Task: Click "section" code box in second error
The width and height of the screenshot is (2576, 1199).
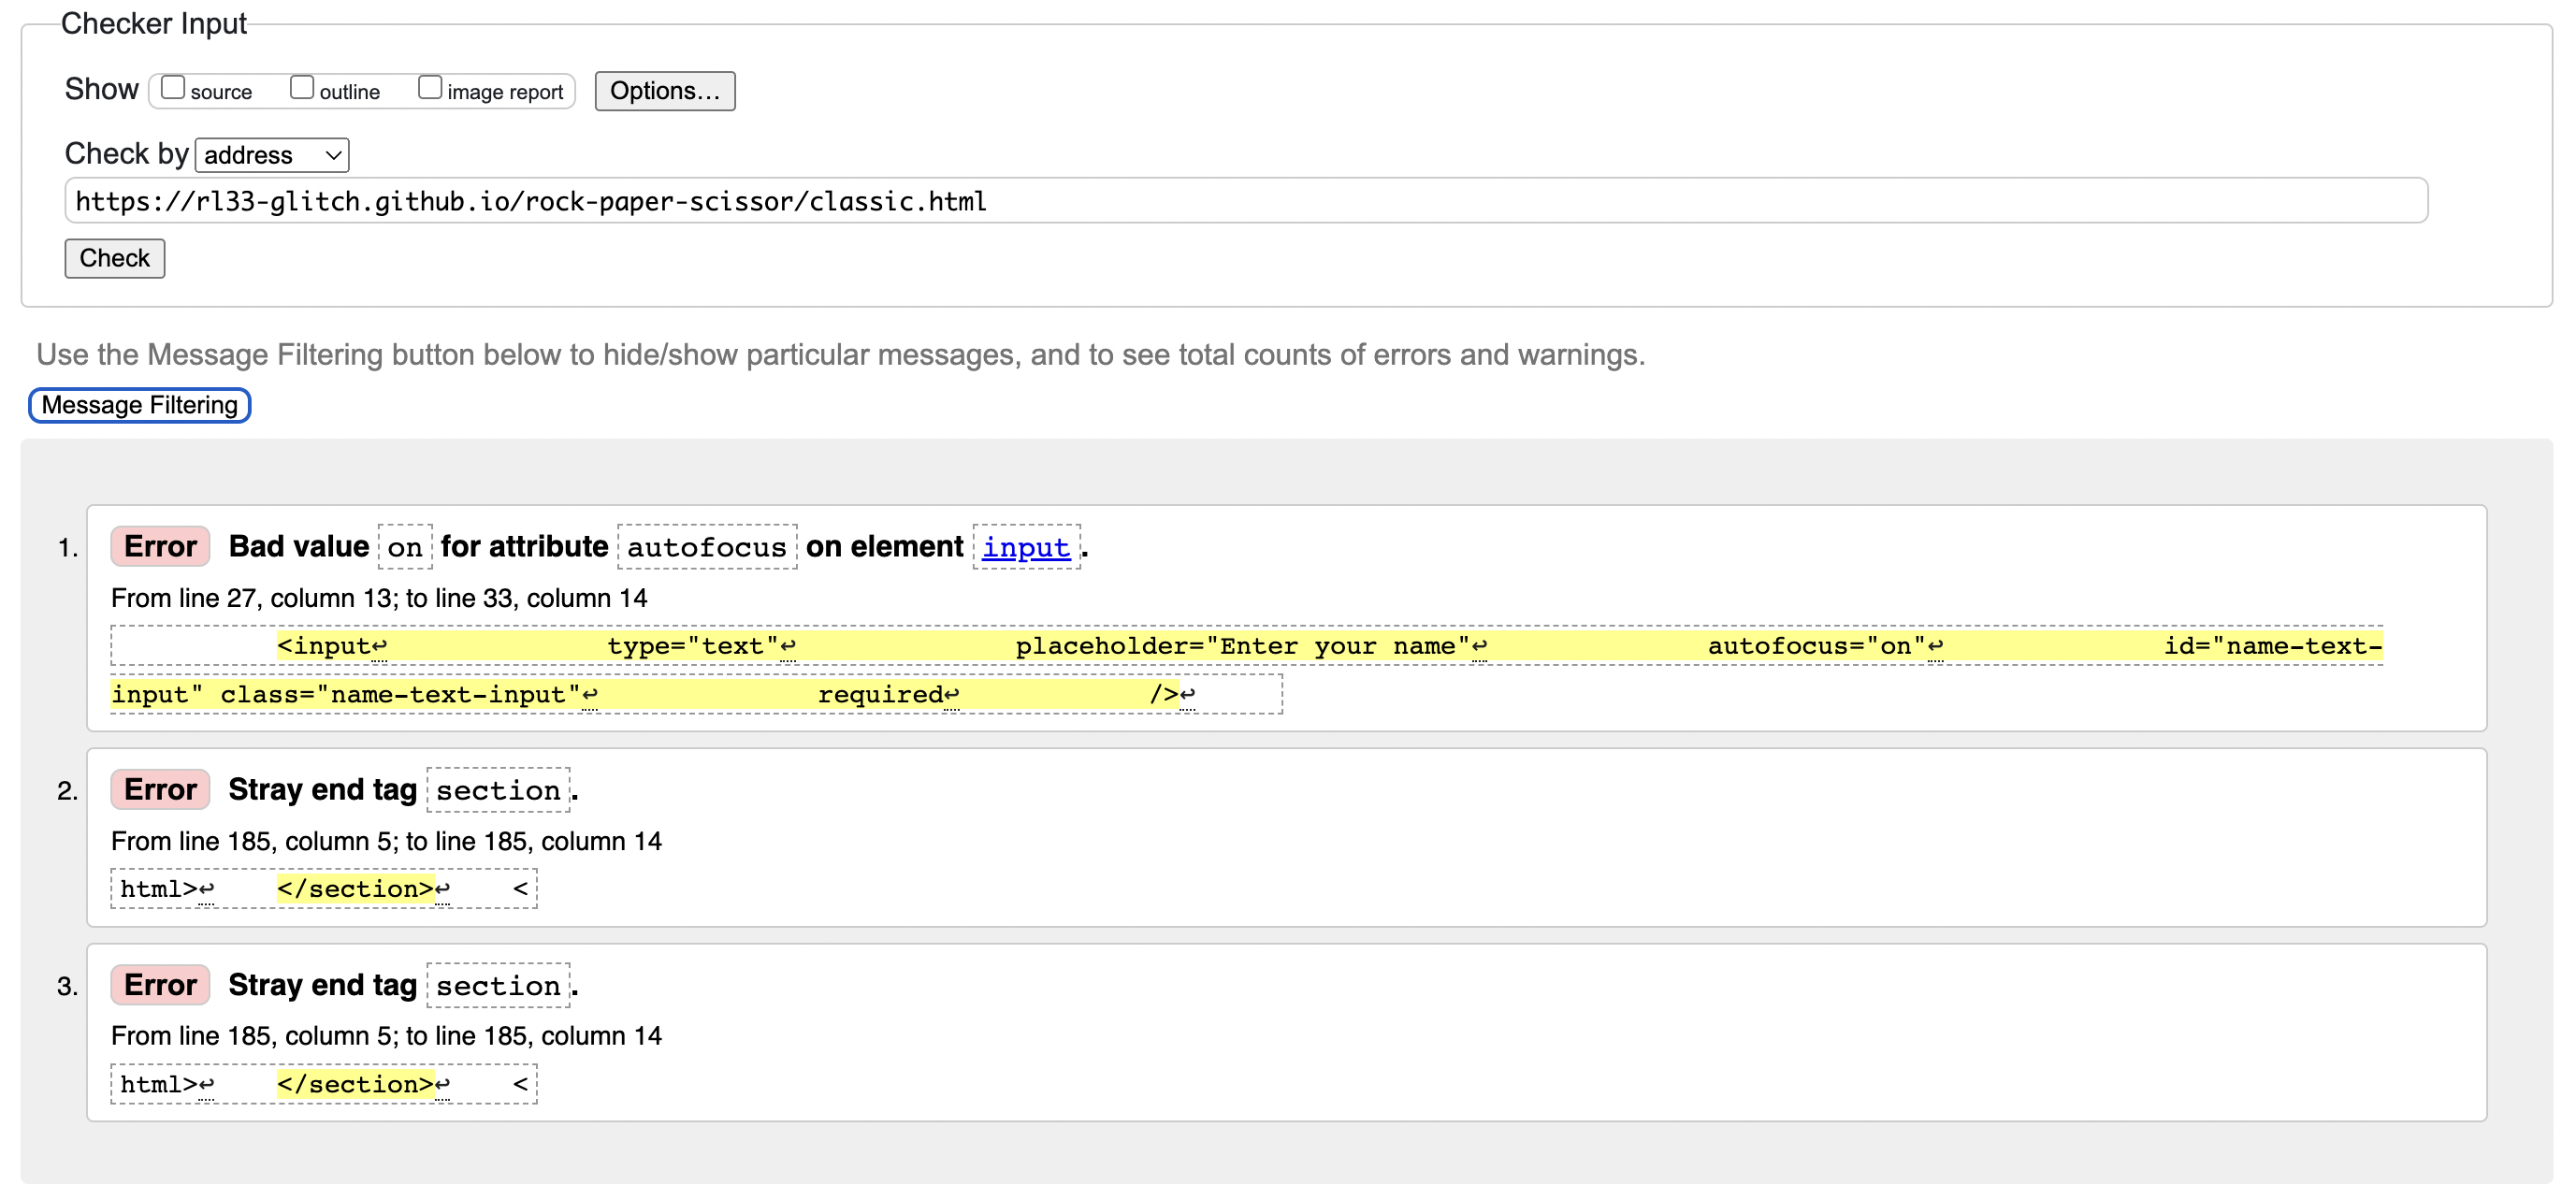Action: (497, 789)
